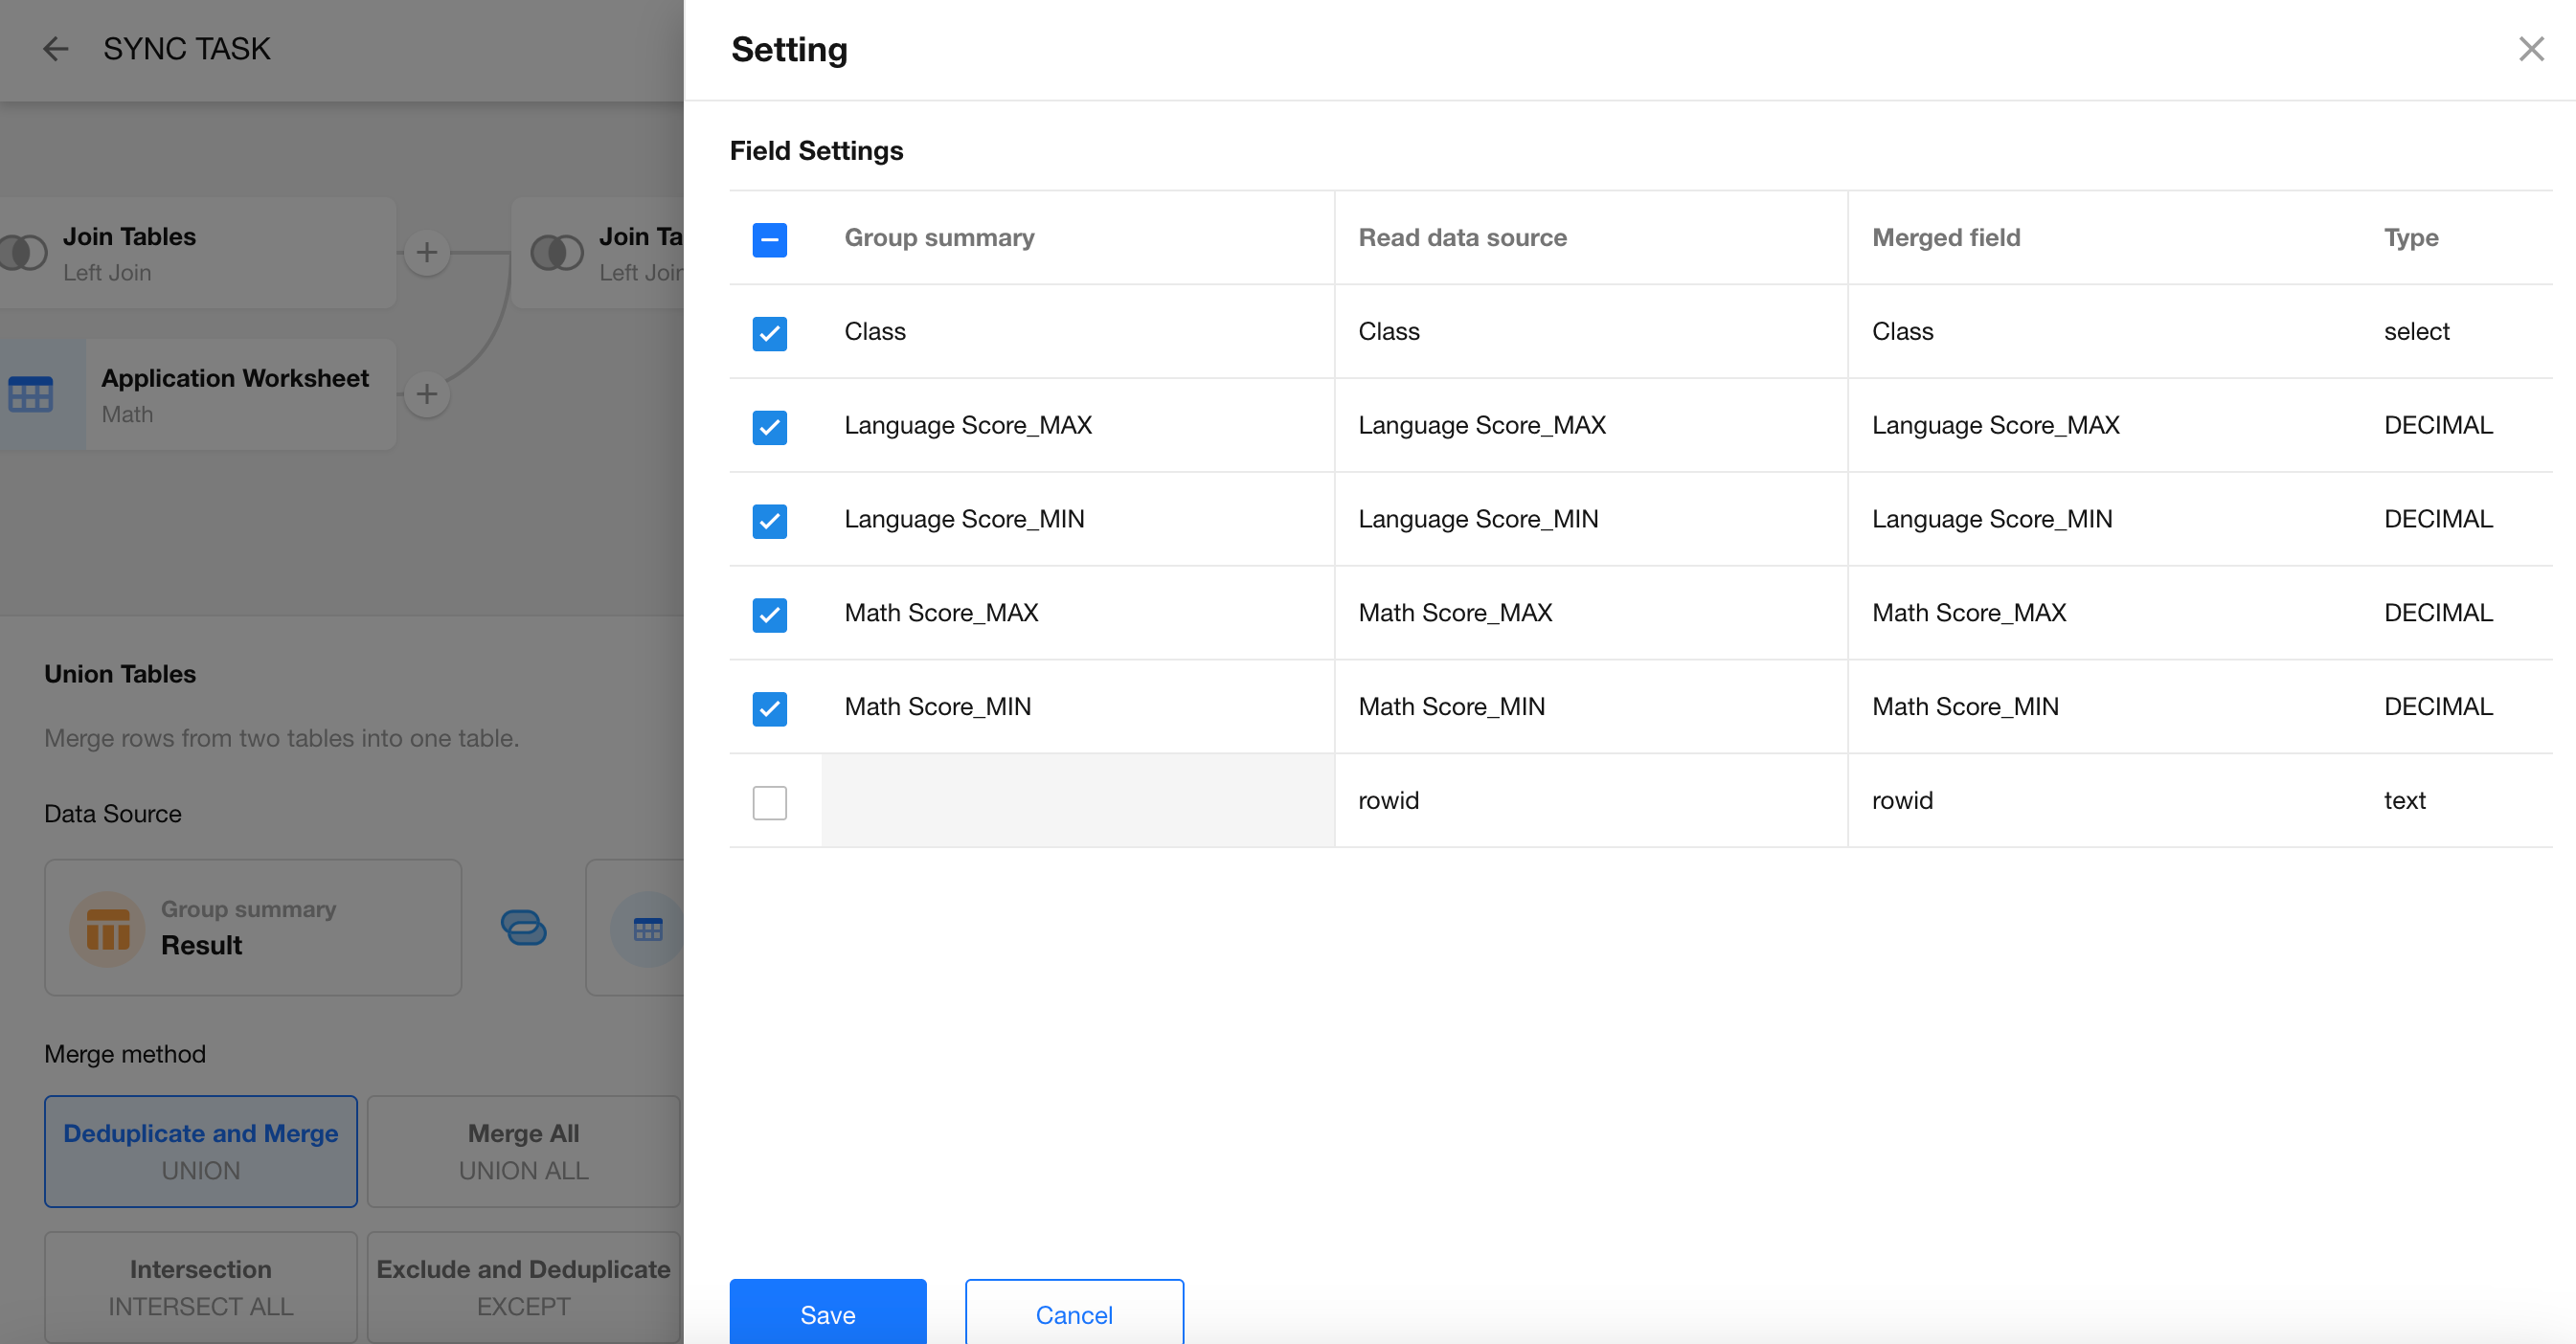This screenshot has width=2576, height=1344.
Task: Select the Merge All UNION ALL method
Action: pos(523,1151)
